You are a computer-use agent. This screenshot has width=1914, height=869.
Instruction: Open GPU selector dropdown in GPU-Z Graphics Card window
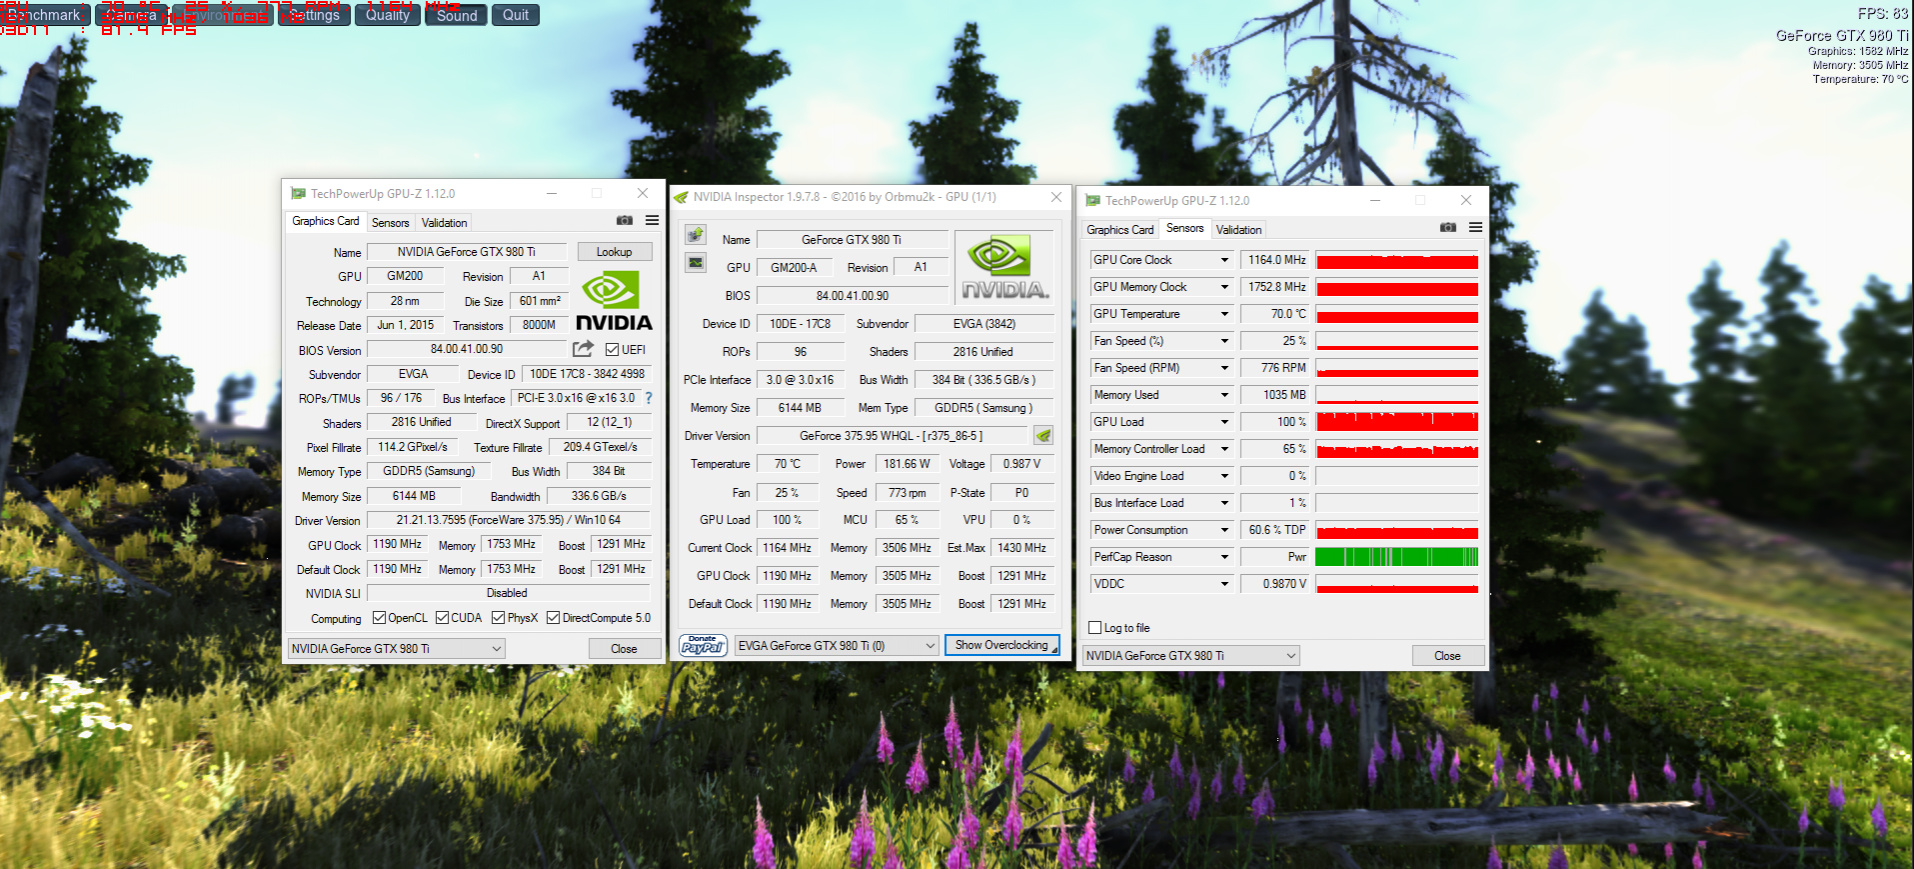[396, 649]
